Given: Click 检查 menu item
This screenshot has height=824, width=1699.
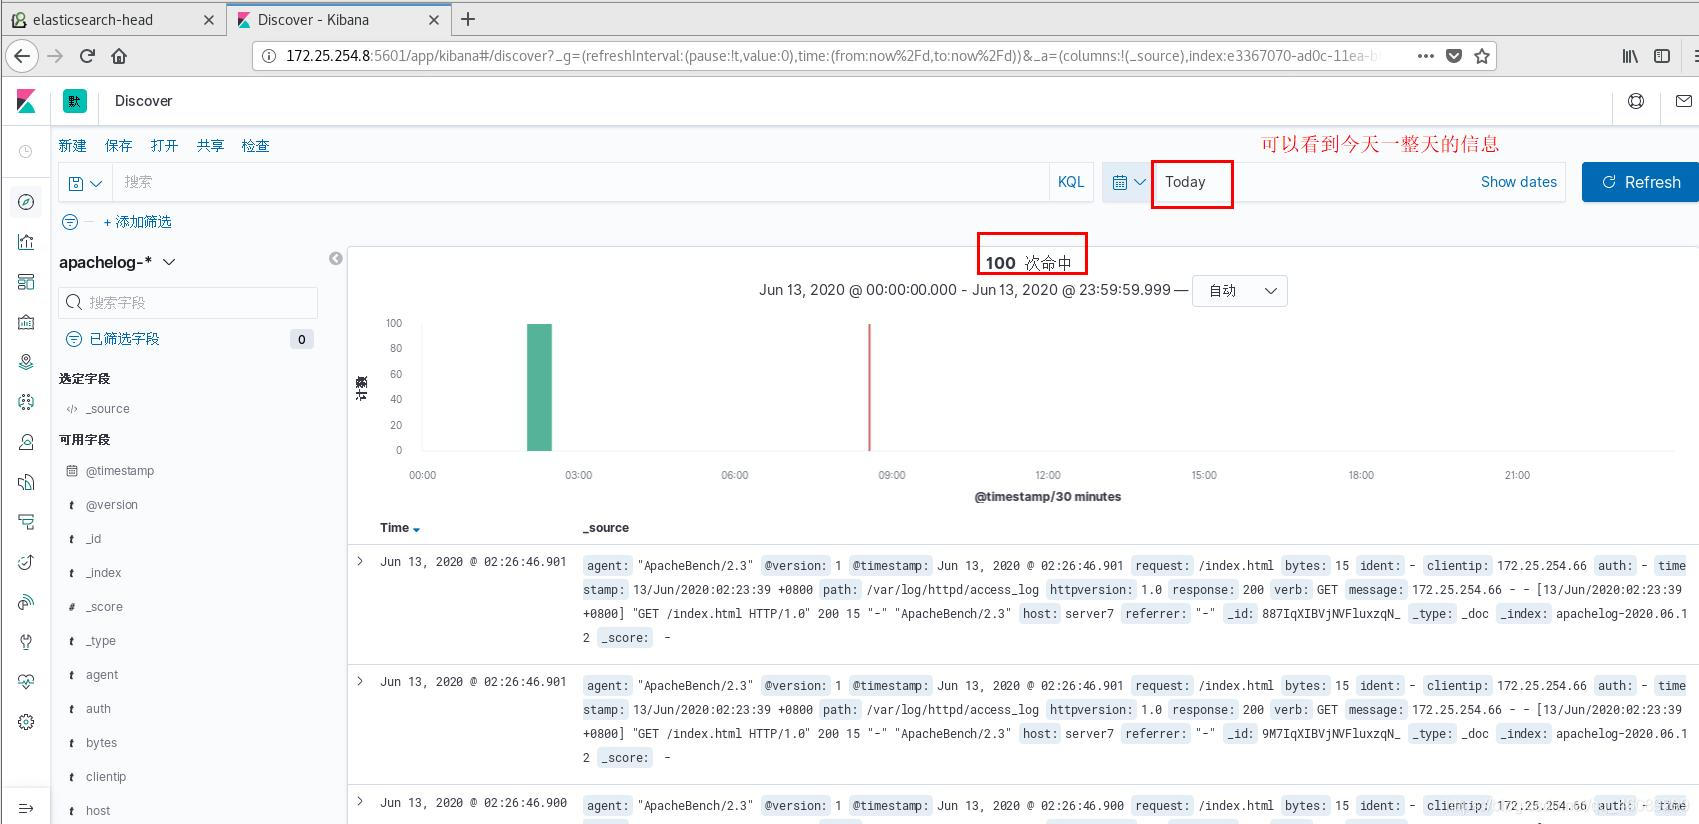Looking at the screenshot, I should (255, 146).
